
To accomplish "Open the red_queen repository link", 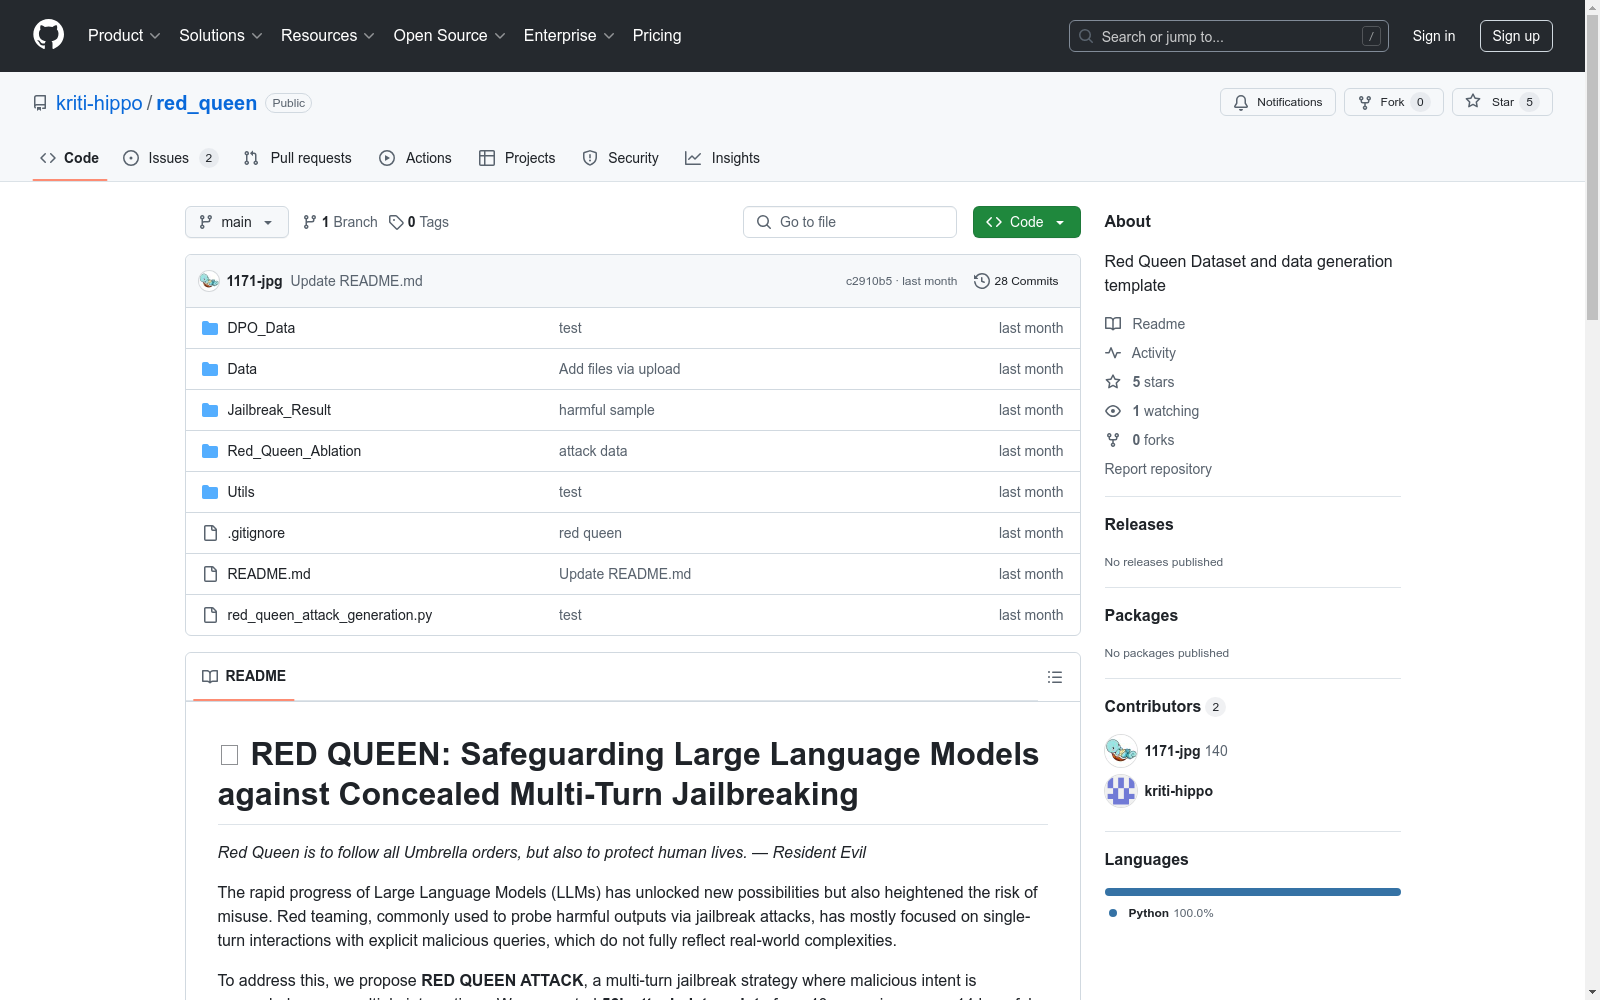I will coord(206,103).
